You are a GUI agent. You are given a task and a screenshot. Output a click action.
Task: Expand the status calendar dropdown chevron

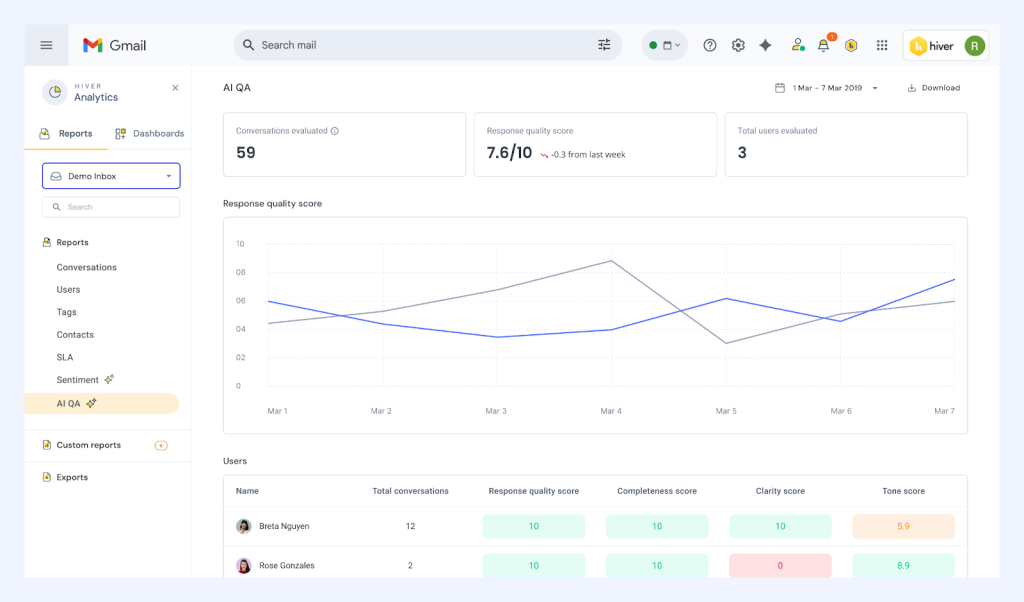[x=677, y=45]
